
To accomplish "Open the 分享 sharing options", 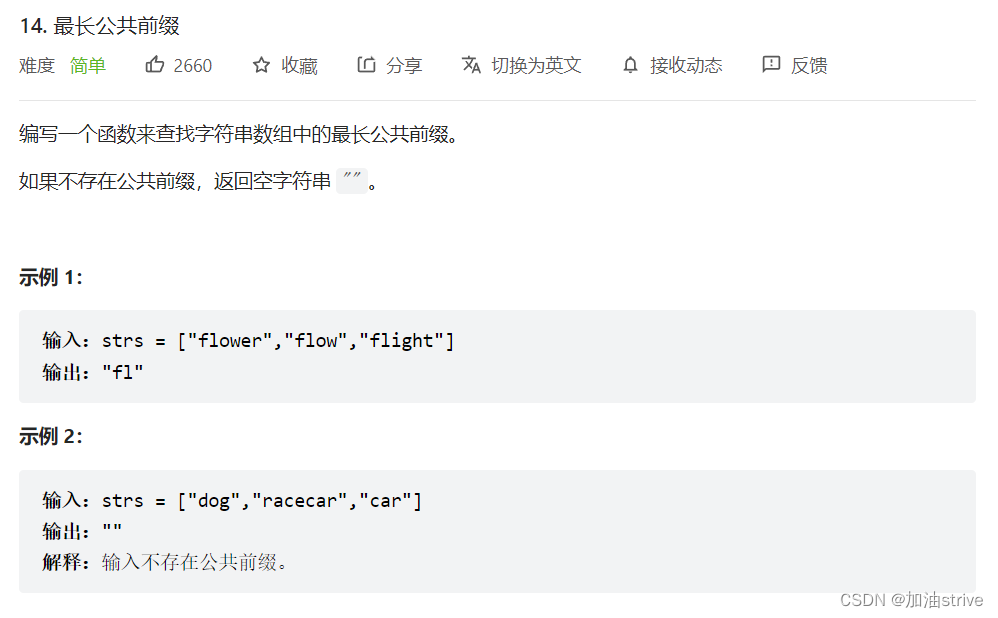I will click(404, 65).
